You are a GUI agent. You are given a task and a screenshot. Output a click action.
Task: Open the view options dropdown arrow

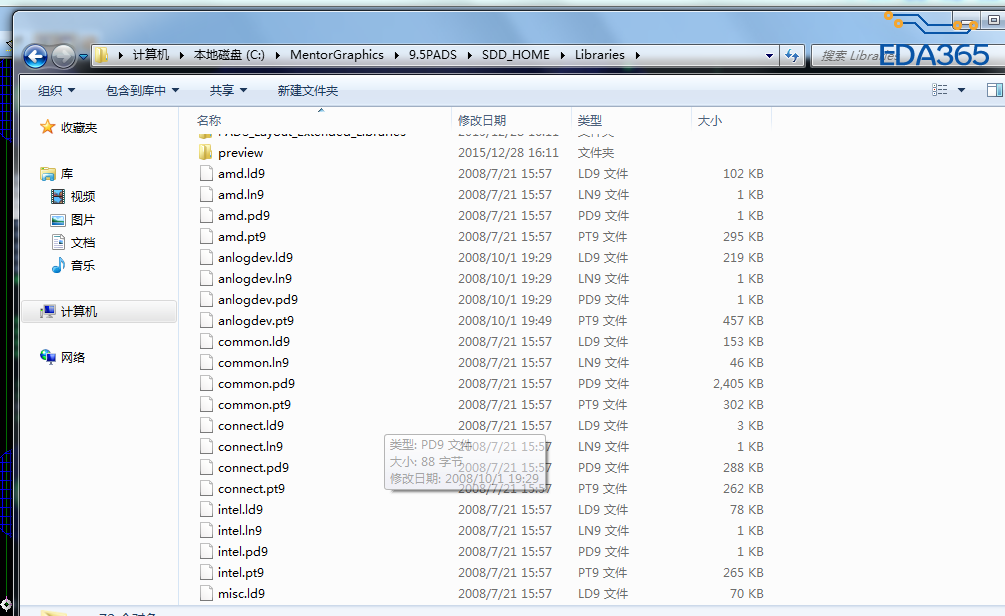961,90
